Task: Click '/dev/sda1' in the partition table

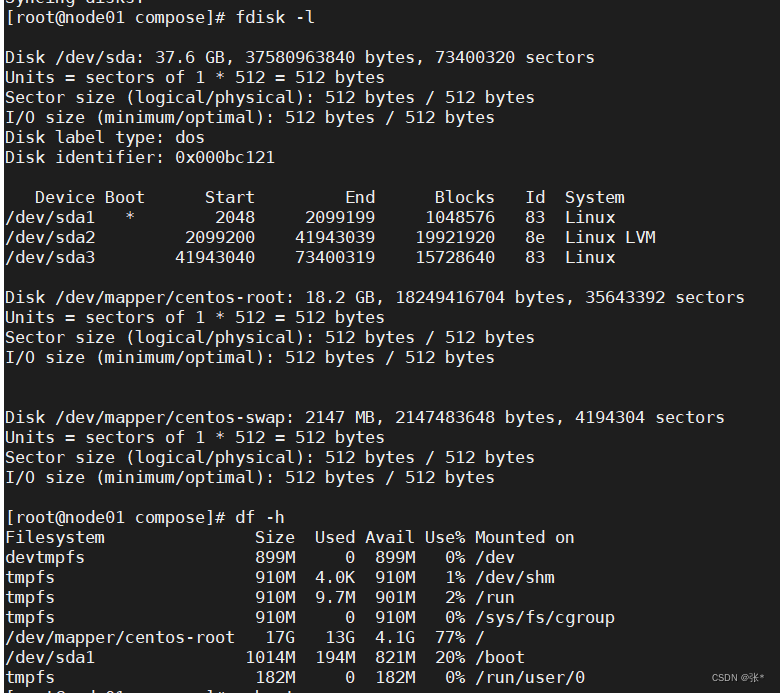Action: click(x=50, y=217)
